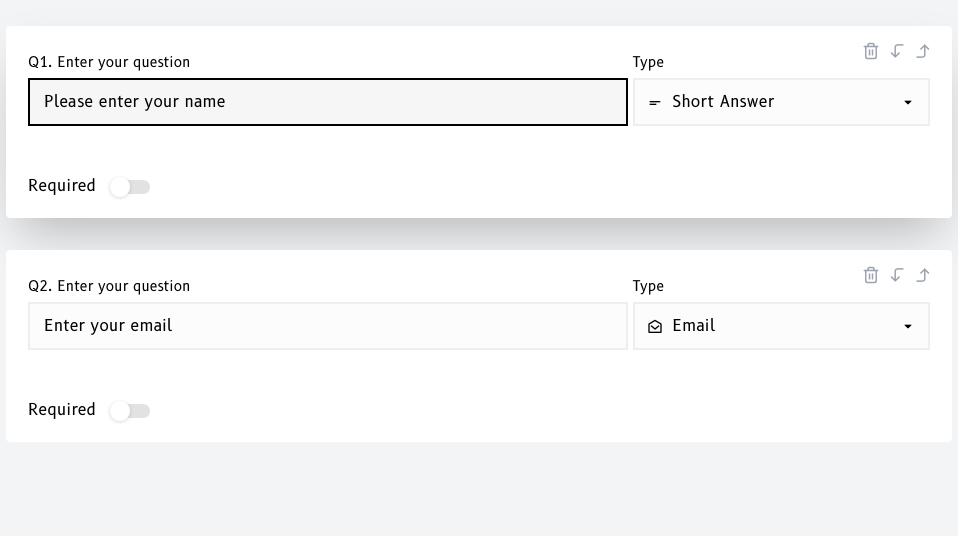Focus the "Please enter your name" field
This screenshot has height=536, width=958.
click(327, 102)
